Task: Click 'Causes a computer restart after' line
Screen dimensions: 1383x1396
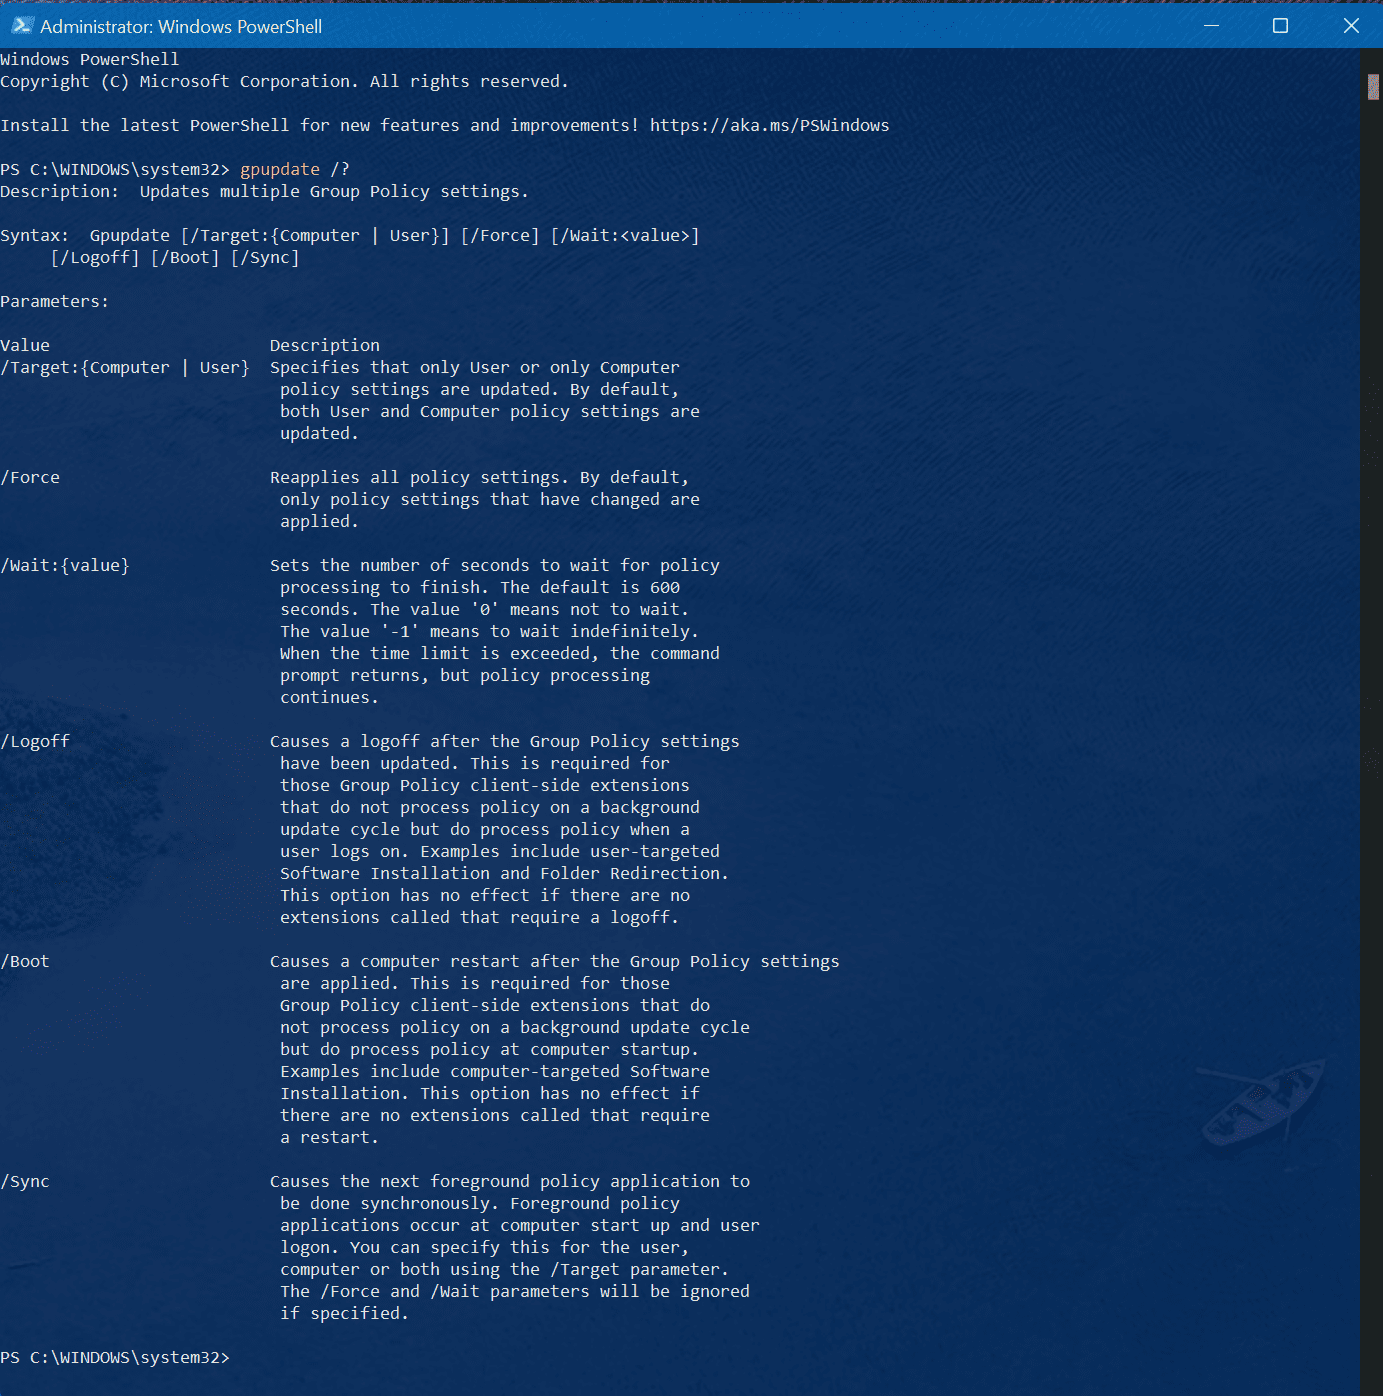Action: [x=555, y=961]
